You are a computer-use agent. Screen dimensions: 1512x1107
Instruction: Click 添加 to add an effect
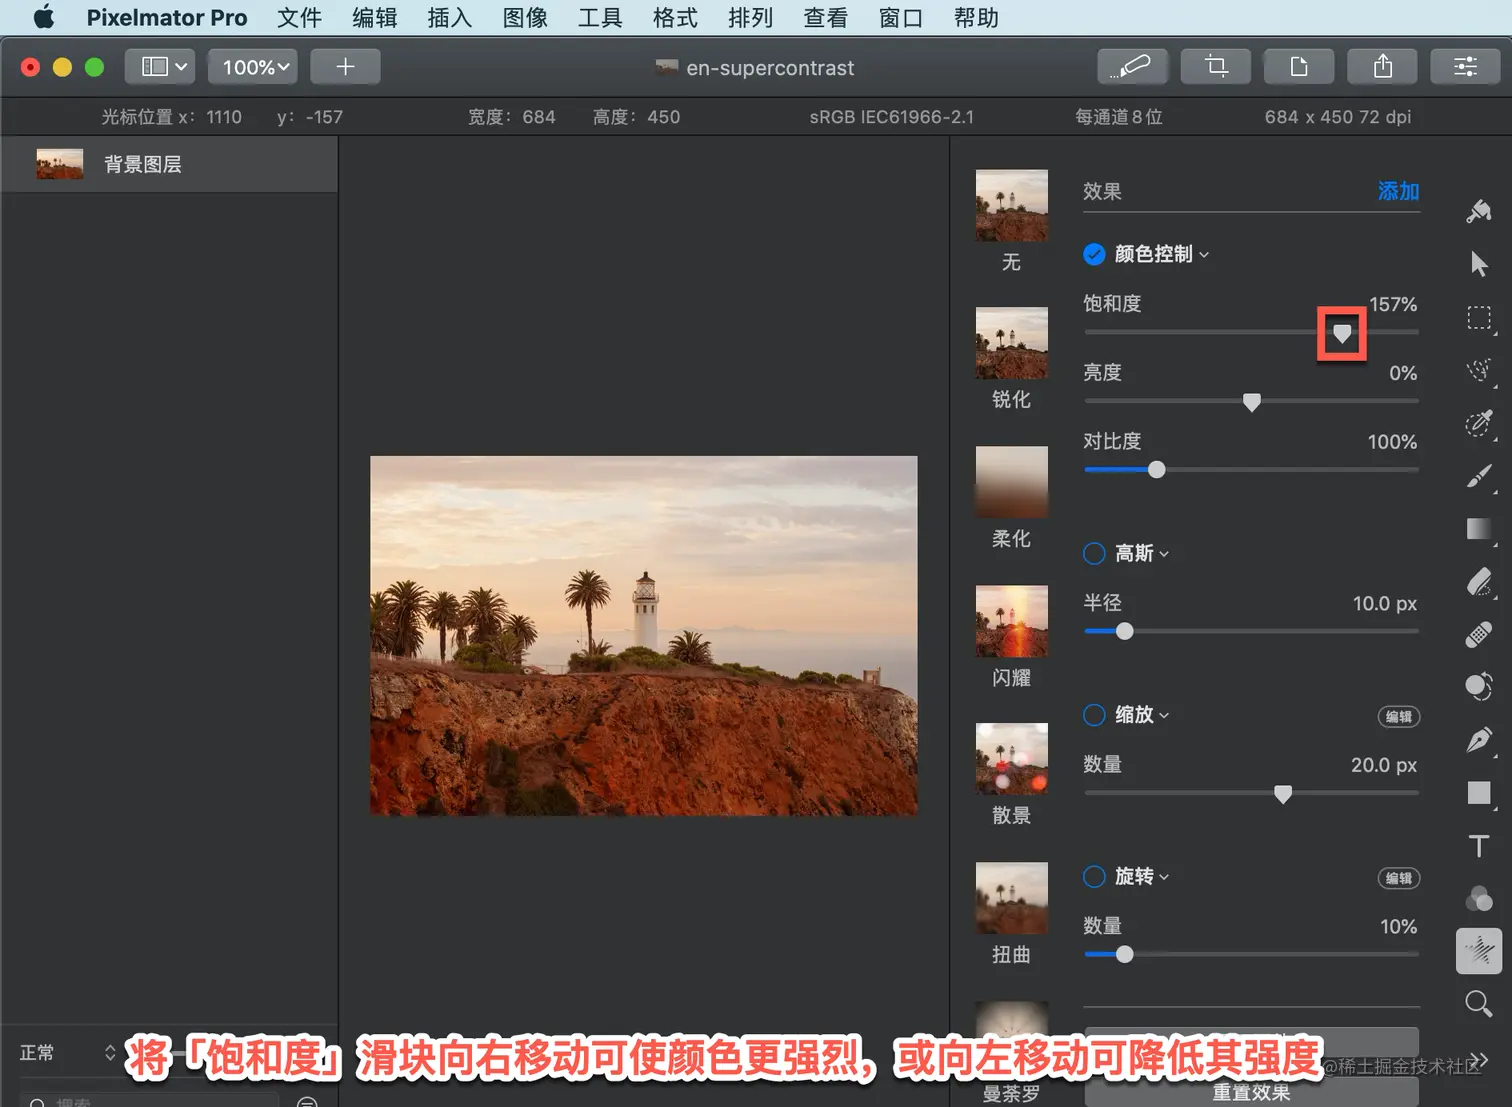(1398, 191)
